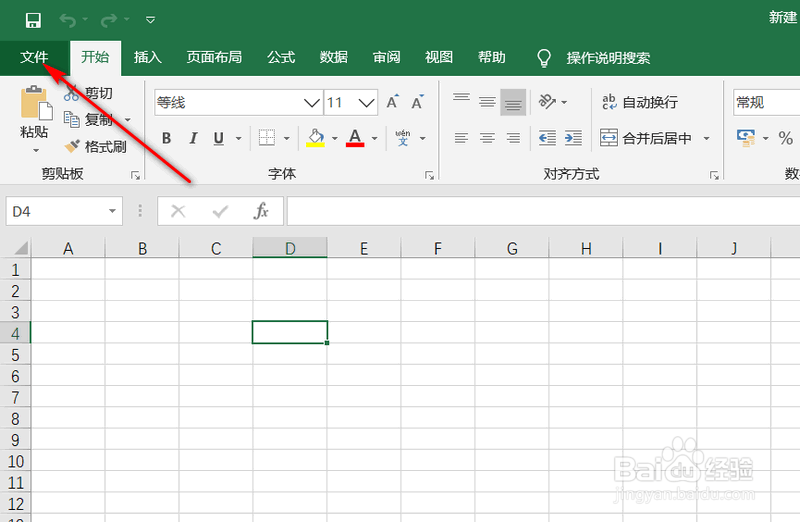
Task: Click the 粘贴 clipboard icon
Action: [36, 103]
